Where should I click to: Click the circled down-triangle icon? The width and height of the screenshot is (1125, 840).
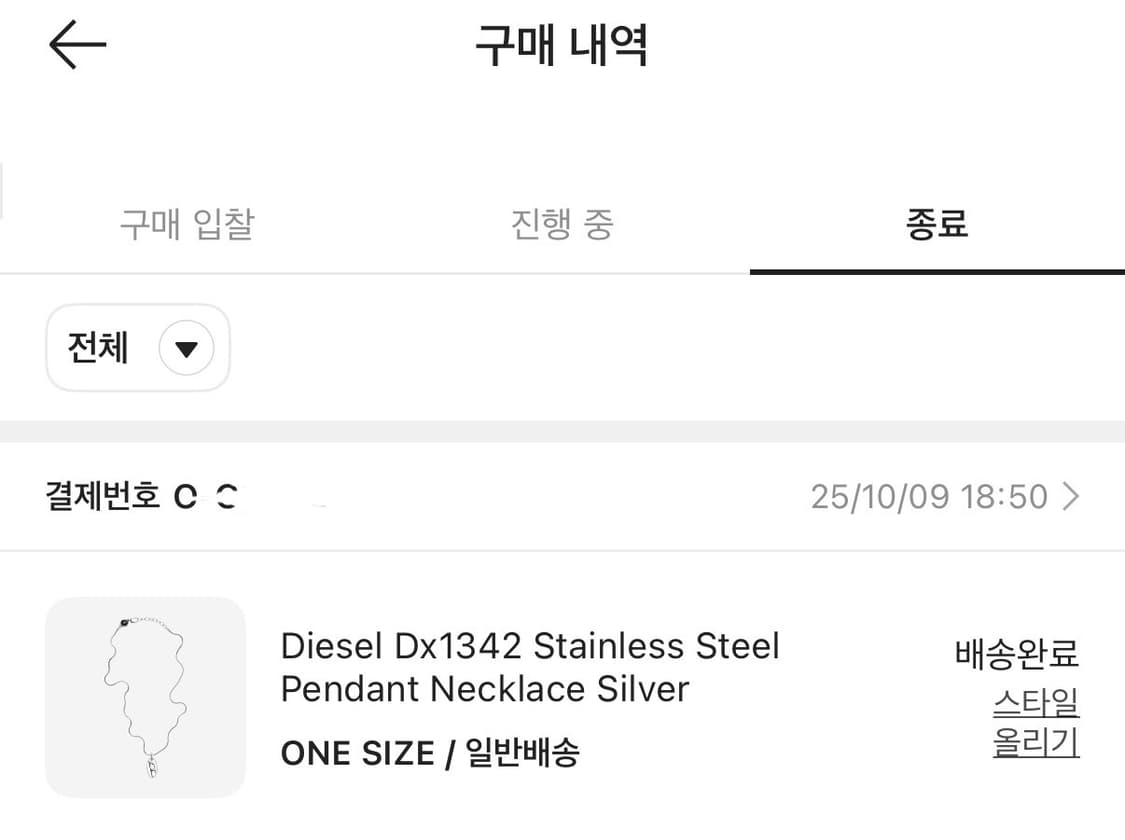point(186,349)
